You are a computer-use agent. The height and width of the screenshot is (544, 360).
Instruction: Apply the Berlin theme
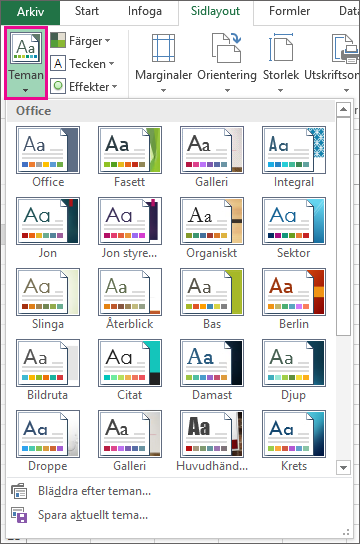click(x=294, y=299)
